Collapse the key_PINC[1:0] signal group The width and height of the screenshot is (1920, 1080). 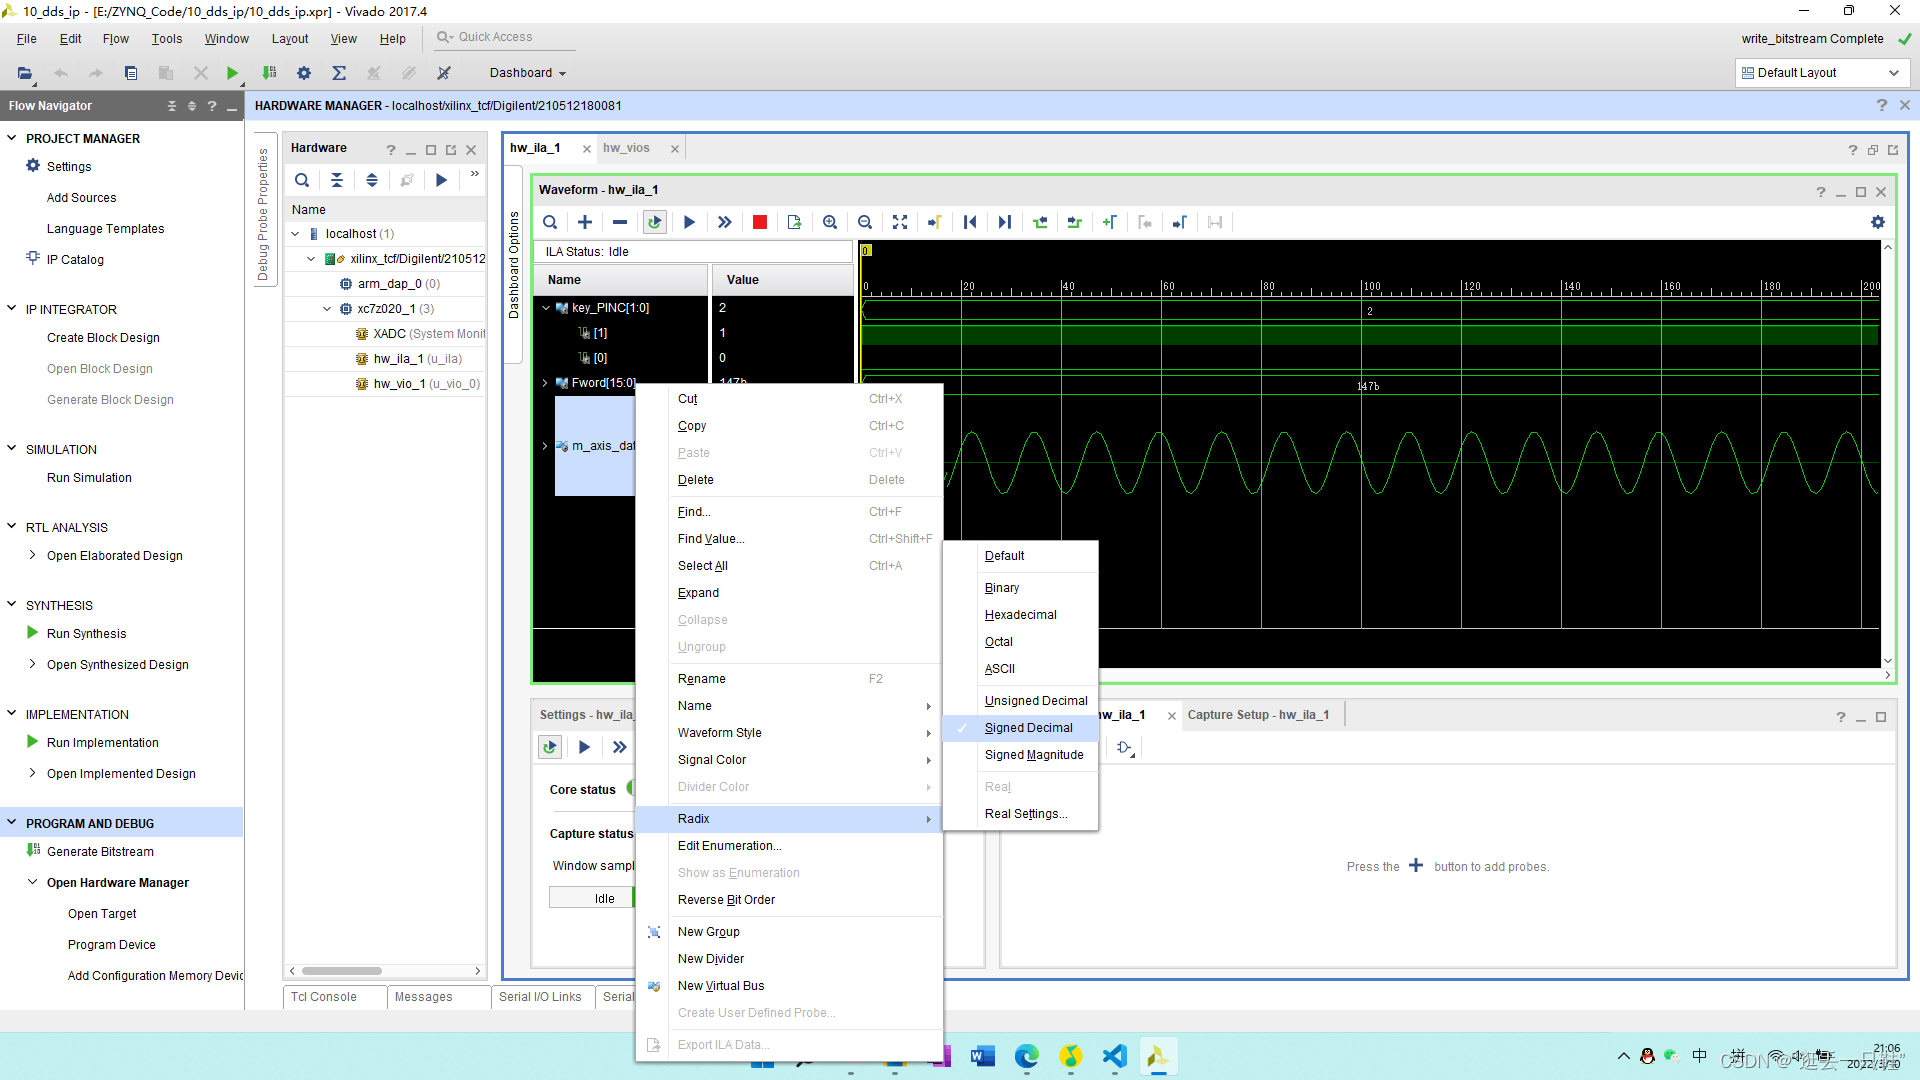point(546,308)
